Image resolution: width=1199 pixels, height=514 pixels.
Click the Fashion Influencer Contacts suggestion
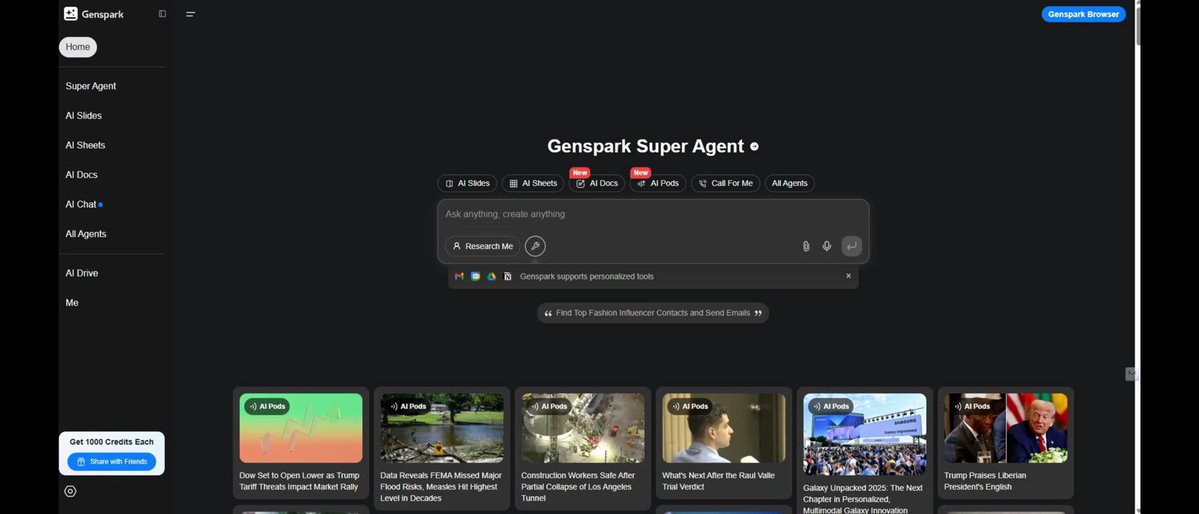point(653,313)
